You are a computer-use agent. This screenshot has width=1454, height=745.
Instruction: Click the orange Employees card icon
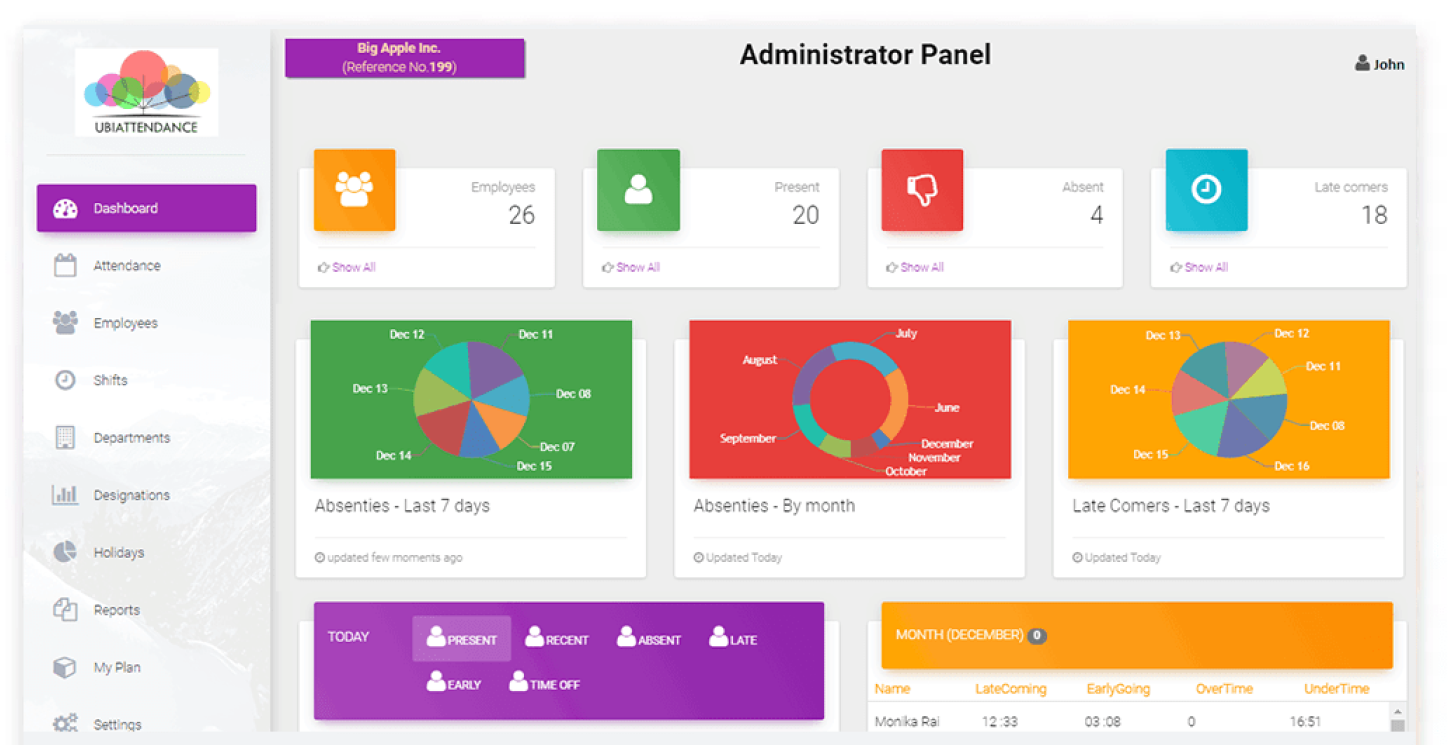[355, 190]
